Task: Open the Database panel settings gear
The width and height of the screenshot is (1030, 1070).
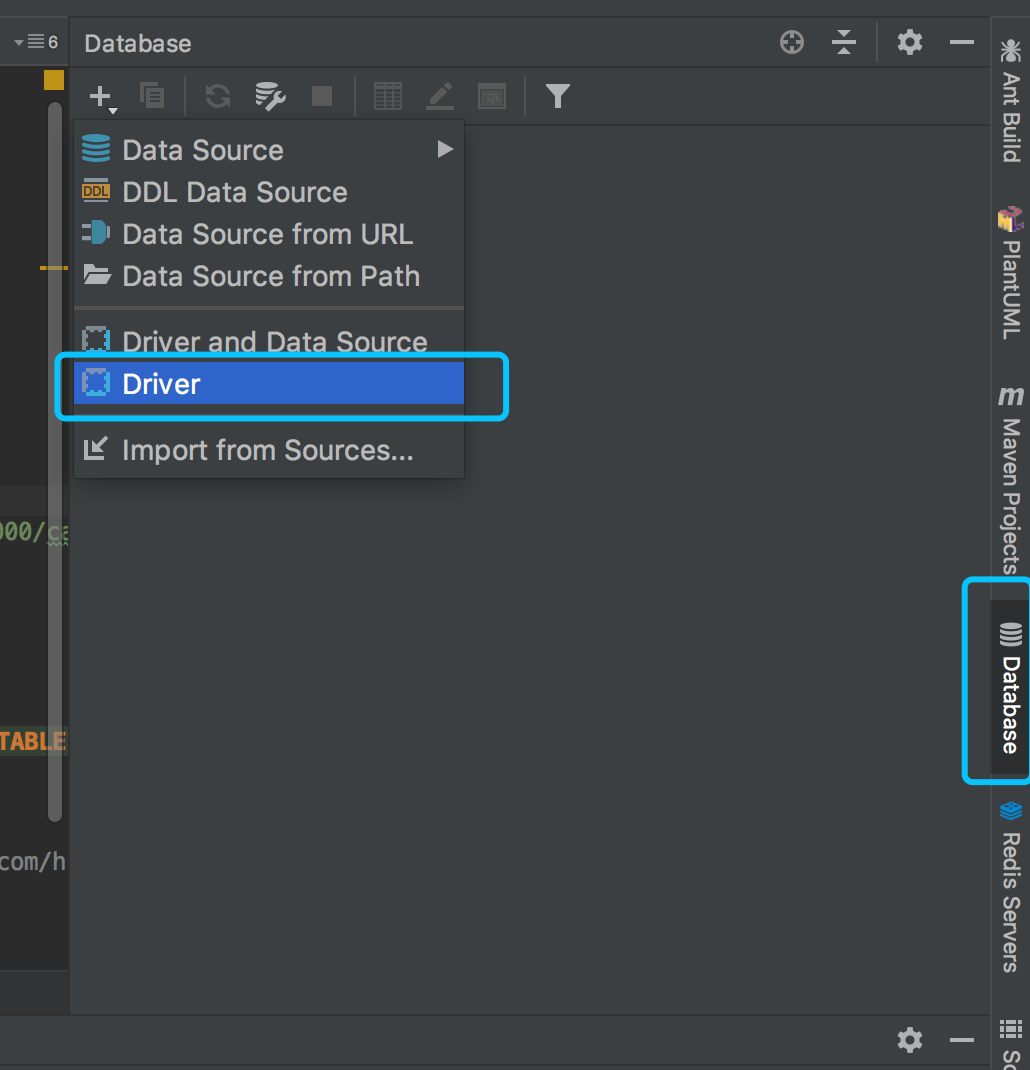Action: [x=909, y=42]
